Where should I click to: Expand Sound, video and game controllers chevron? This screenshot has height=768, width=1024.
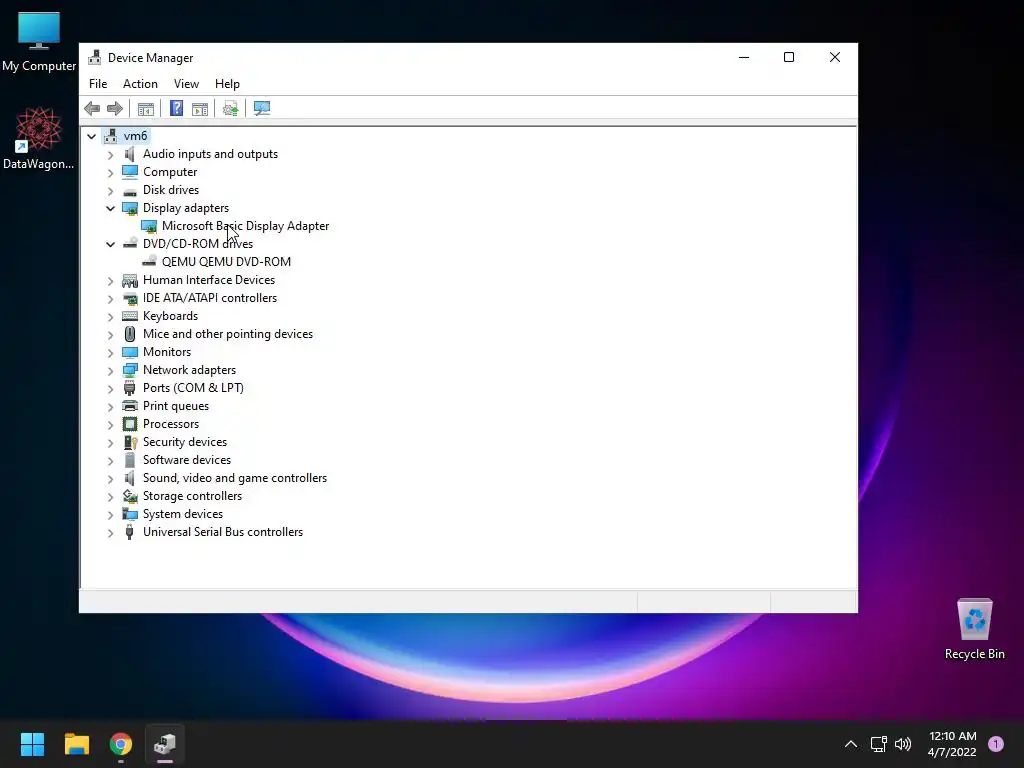coord(110,479)
